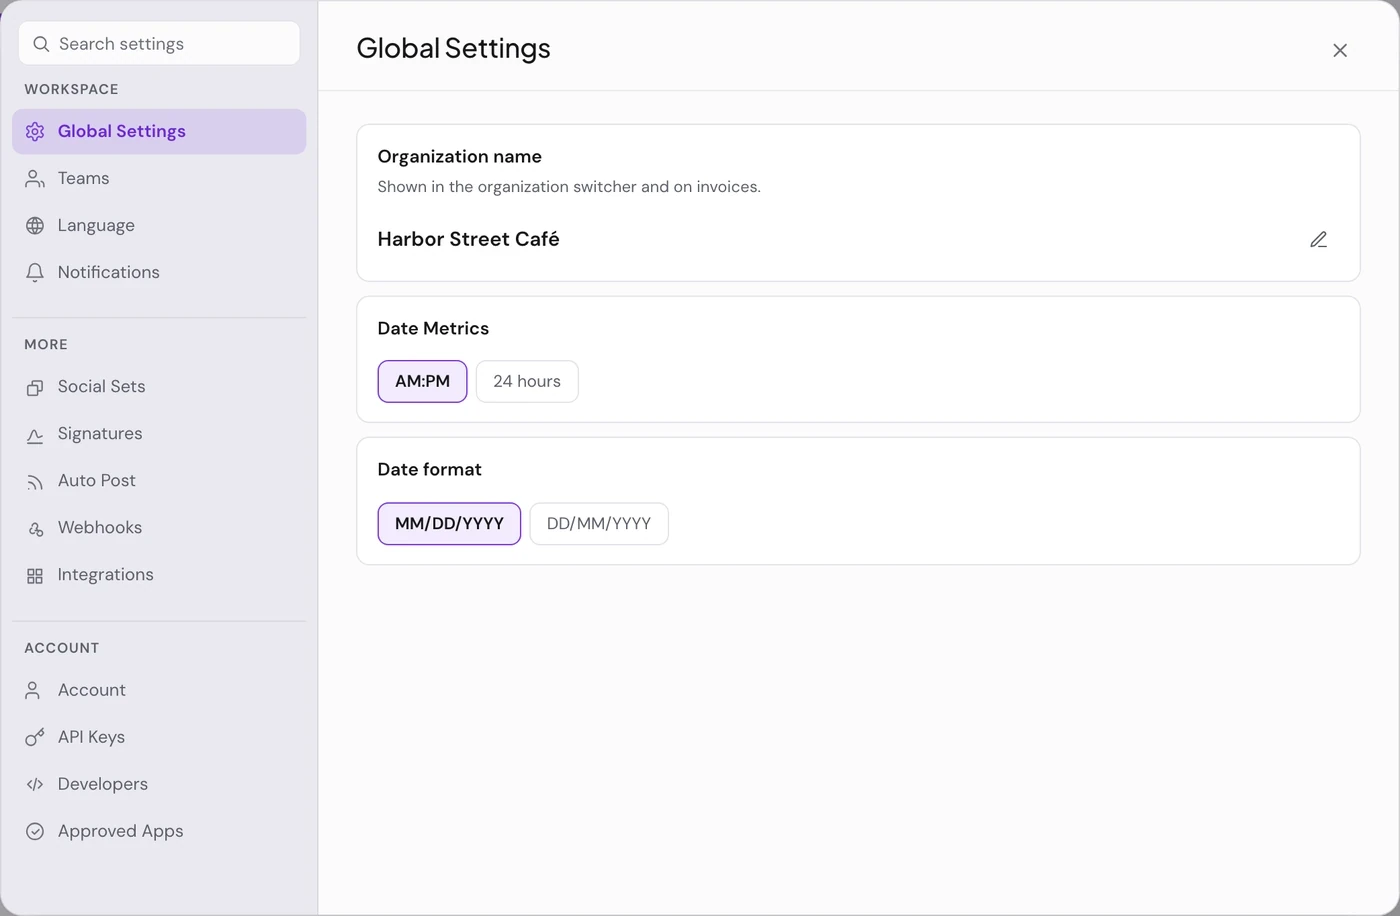Edit organization name with pencil icon
The width and height of the screenshot is (1400, 916).
pyautogui.click(x=1319, y=240)
